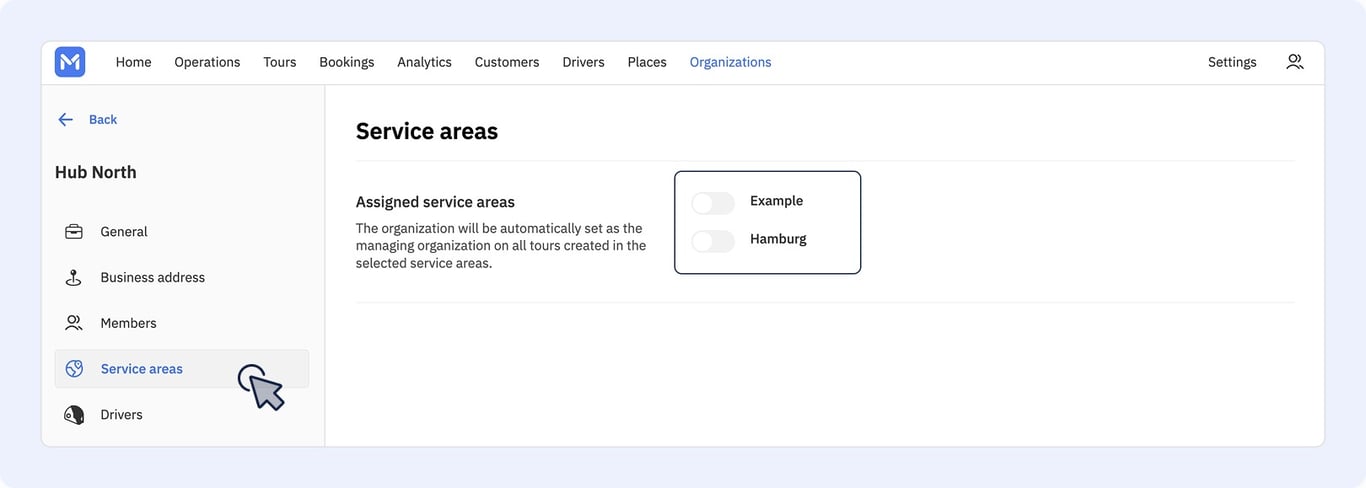Select General in the sidebar

pyautogui.click(x=181, y=231)
